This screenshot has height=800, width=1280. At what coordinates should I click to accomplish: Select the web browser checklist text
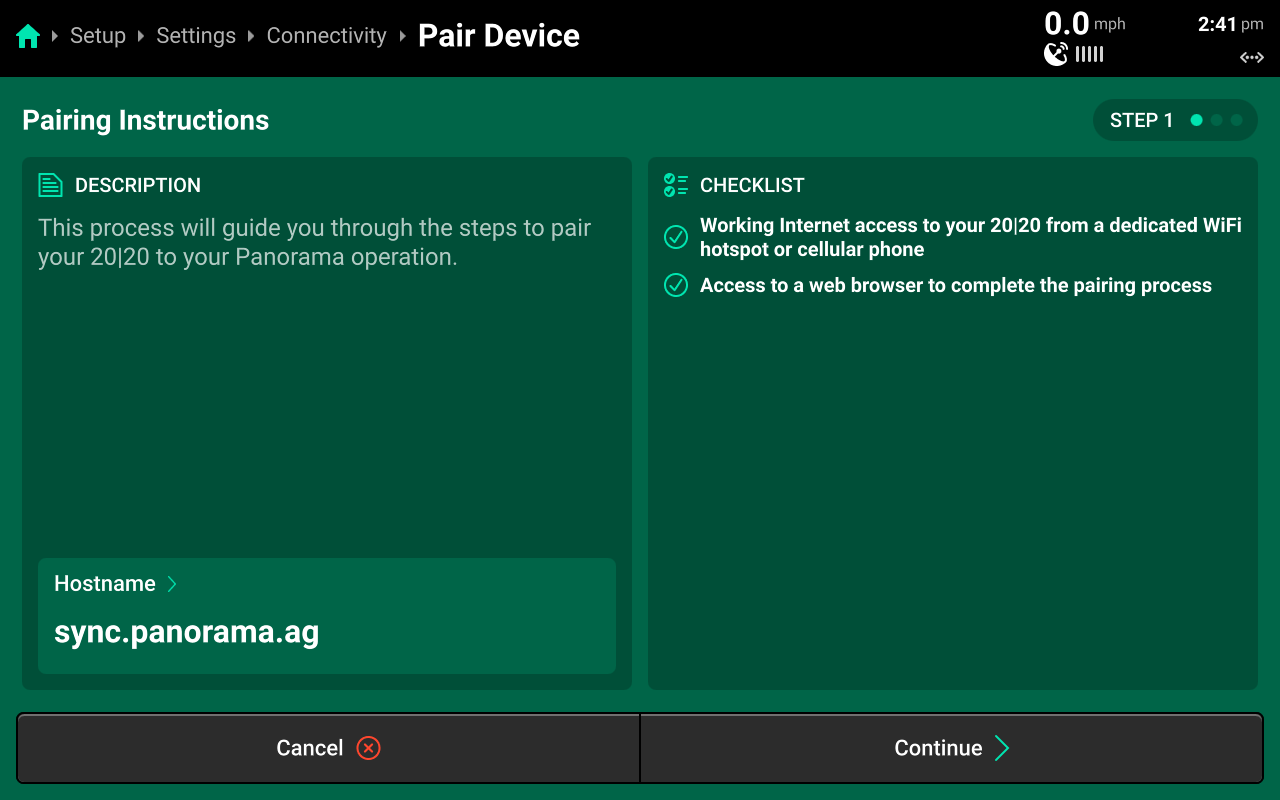(956, 285)
